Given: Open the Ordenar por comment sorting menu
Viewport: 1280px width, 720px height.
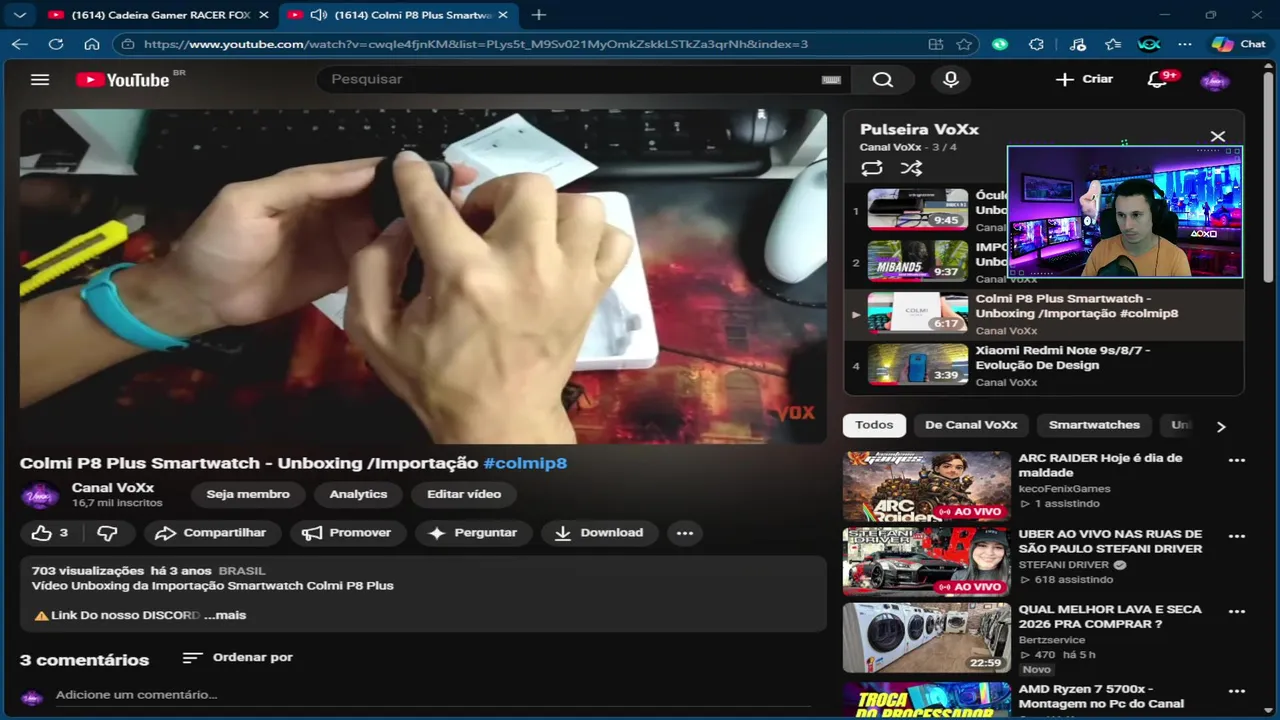Looking at the screenshot, I should pos(238,657).
